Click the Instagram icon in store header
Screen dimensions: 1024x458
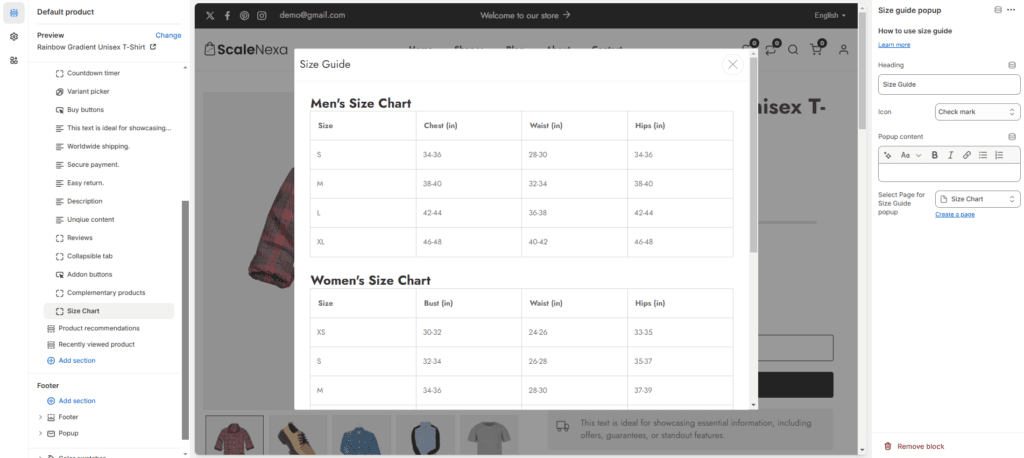tap(262, 15)
